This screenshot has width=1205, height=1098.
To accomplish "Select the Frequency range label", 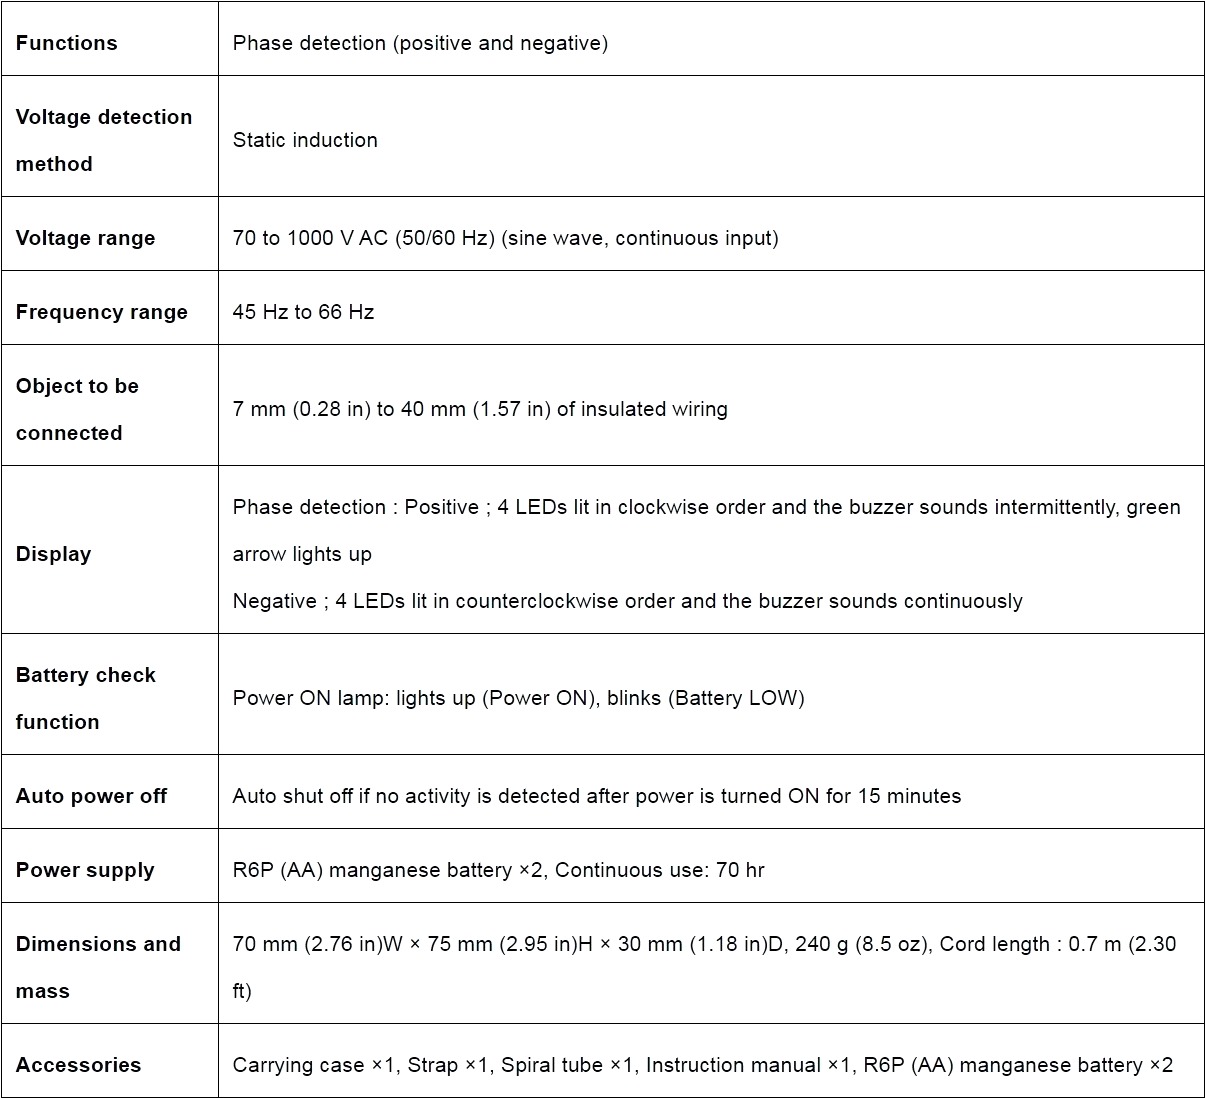I will pyautogui.click(x=101, y=312).
